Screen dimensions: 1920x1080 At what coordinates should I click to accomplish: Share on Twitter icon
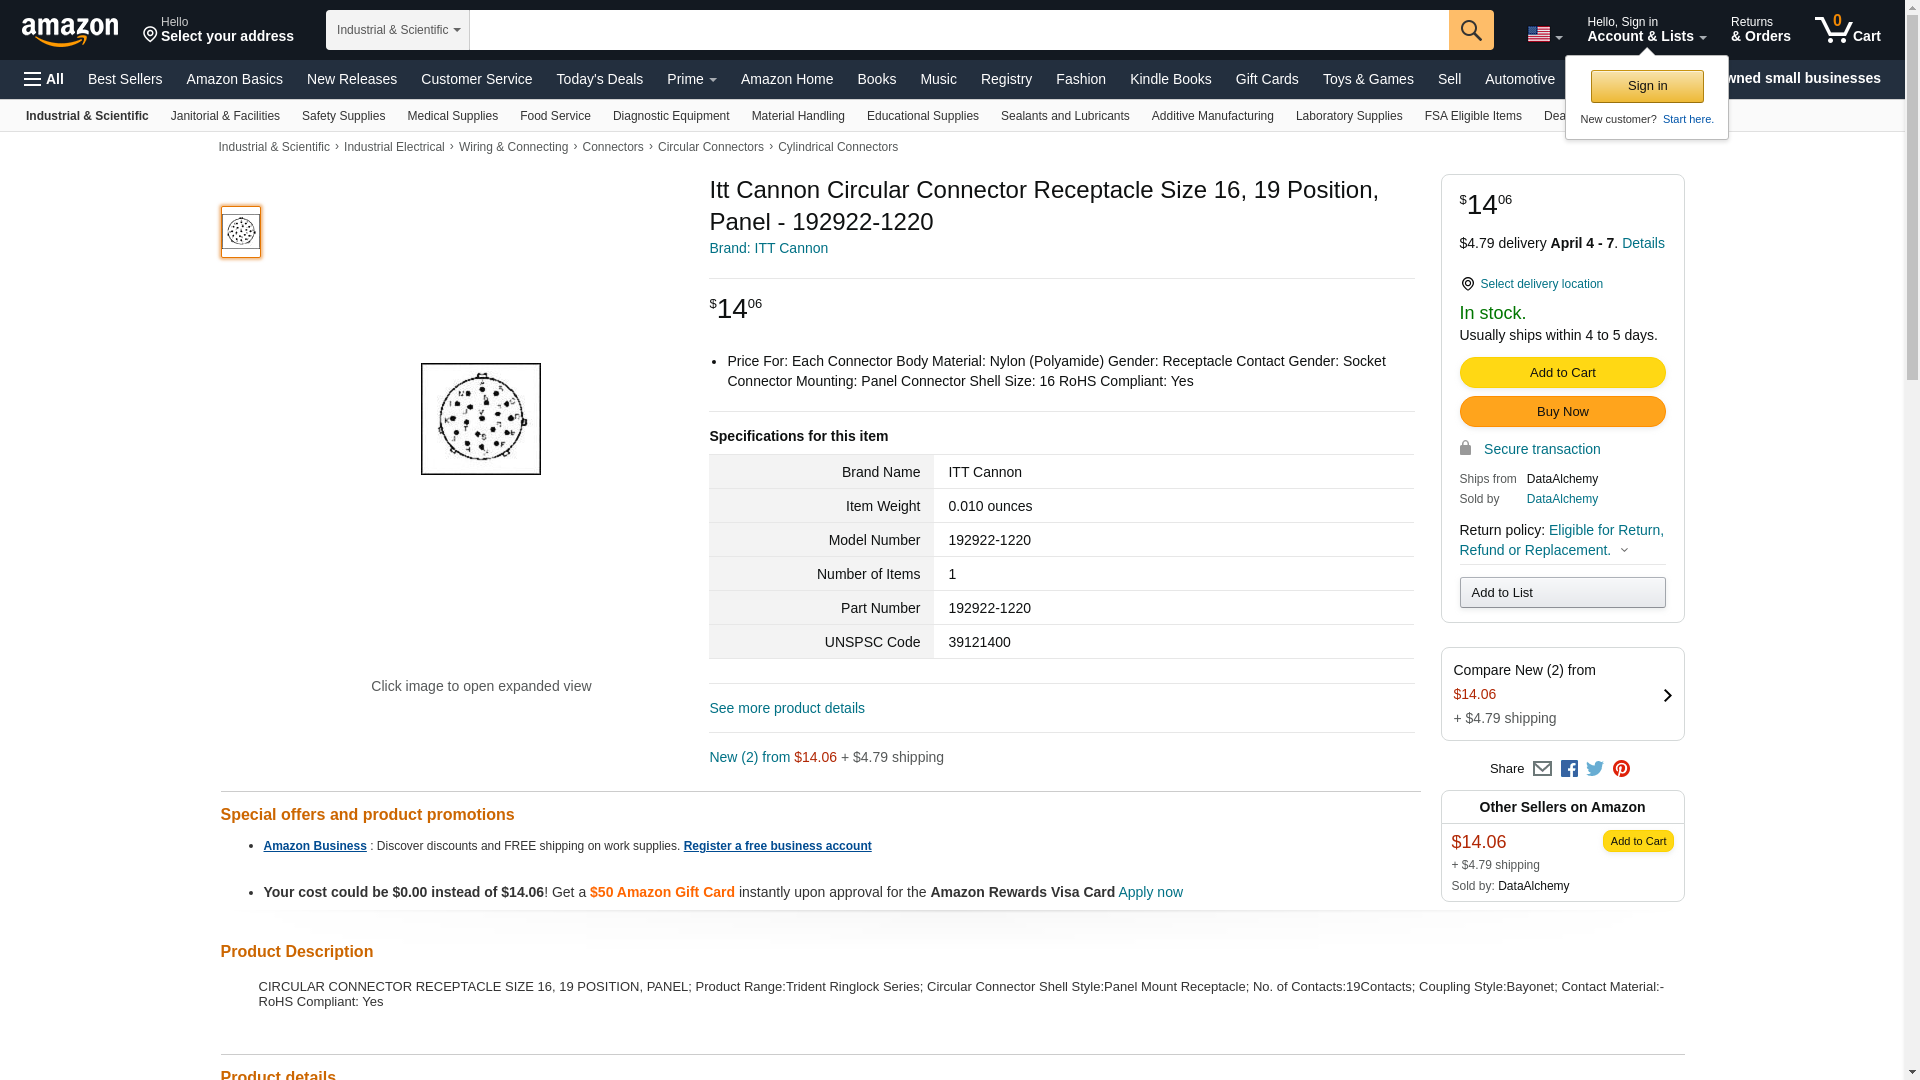coord(1595,769)
